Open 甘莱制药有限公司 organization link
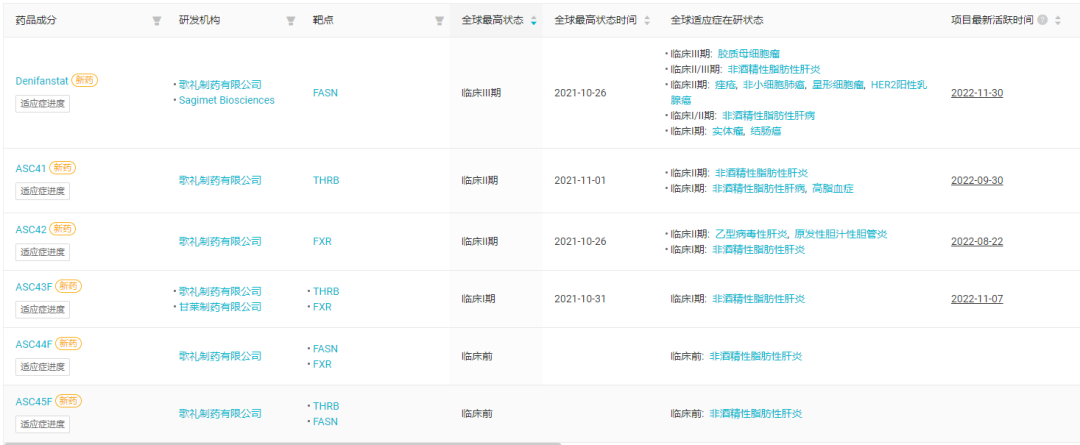 pyautogui.click(x=220, y=307)
